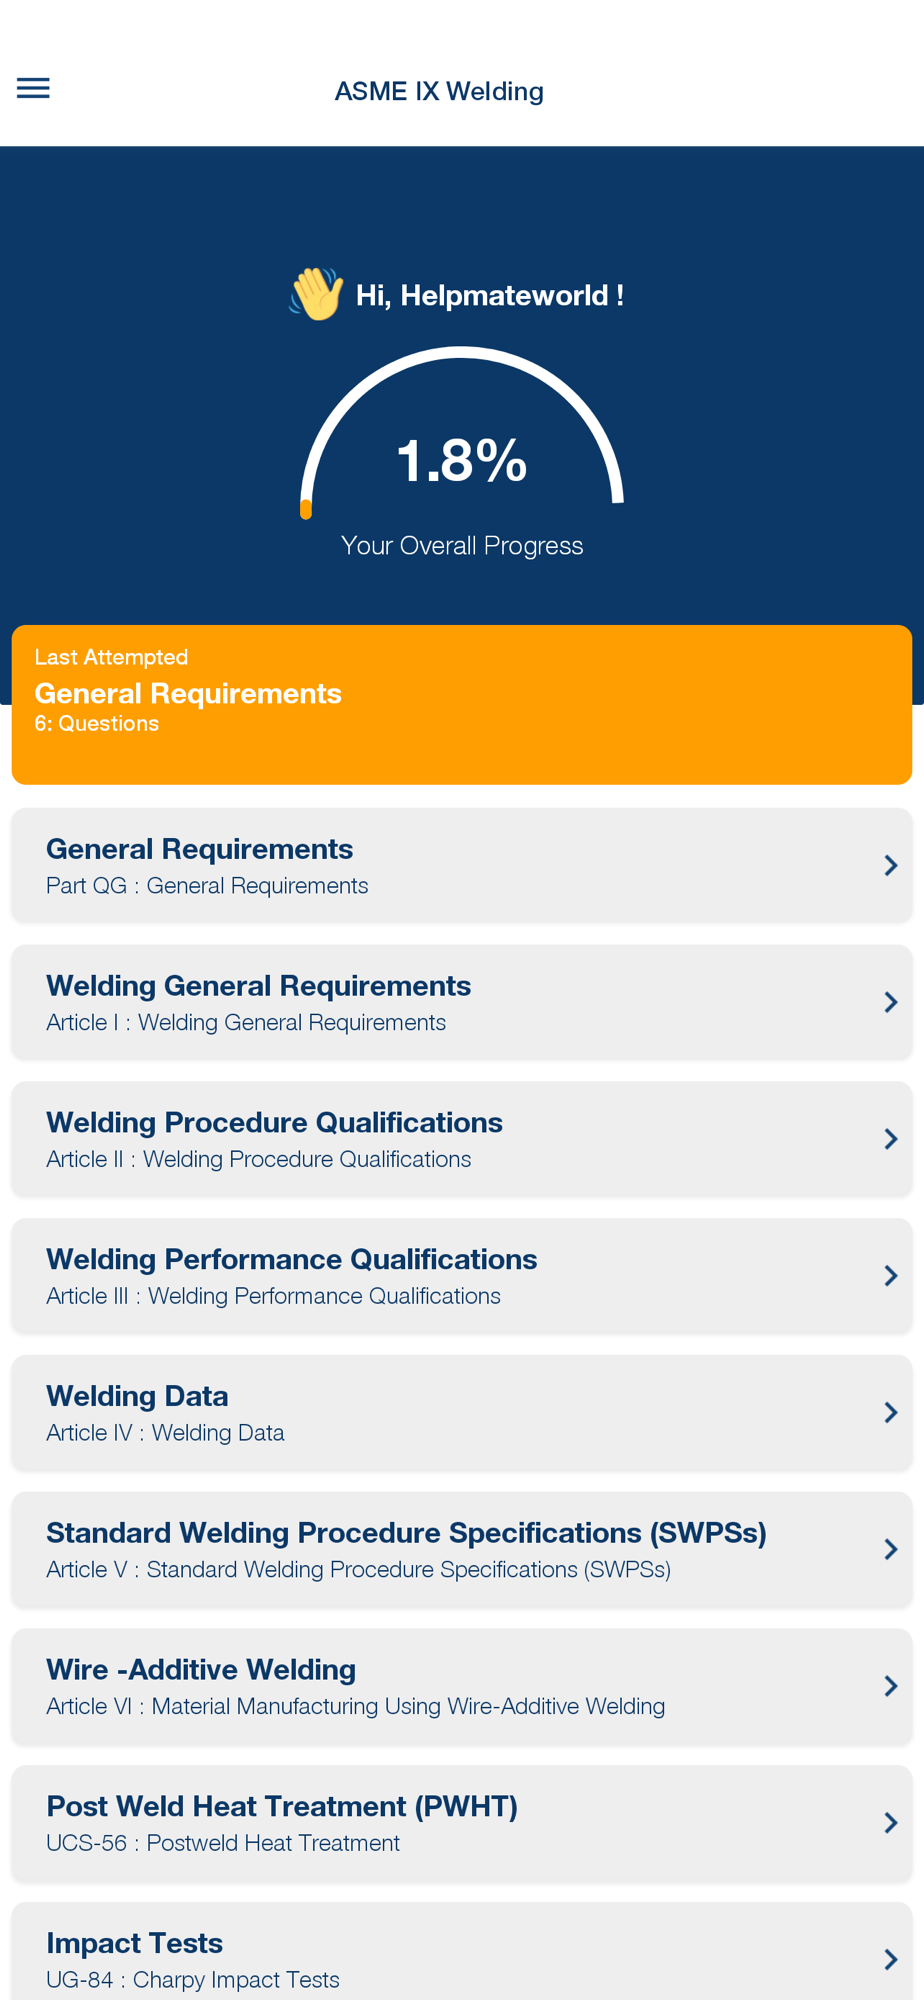Viewport: 924px width, 2000px height.
Task: Expand the Impact Tests chevron
Action: 890,1959
